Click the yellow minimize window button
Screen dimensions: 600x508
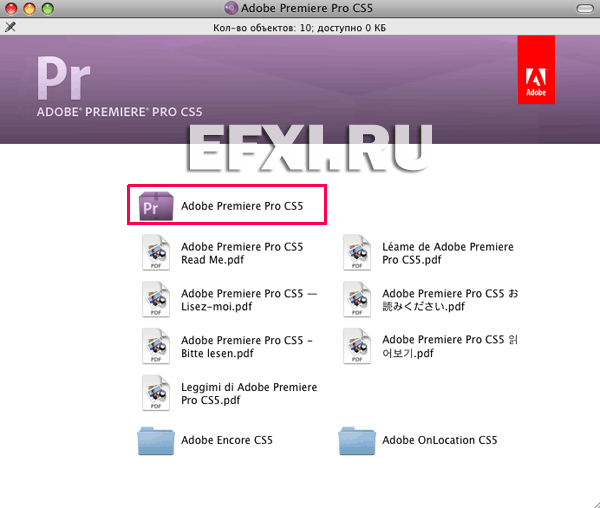pyautogui.click(x=29, y=8)
